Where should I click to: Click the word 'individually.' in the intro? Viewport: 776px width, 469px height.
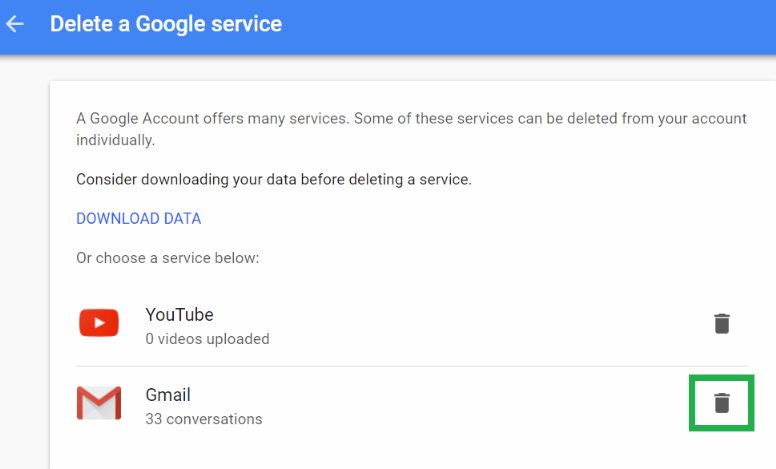tap(115, 140)
